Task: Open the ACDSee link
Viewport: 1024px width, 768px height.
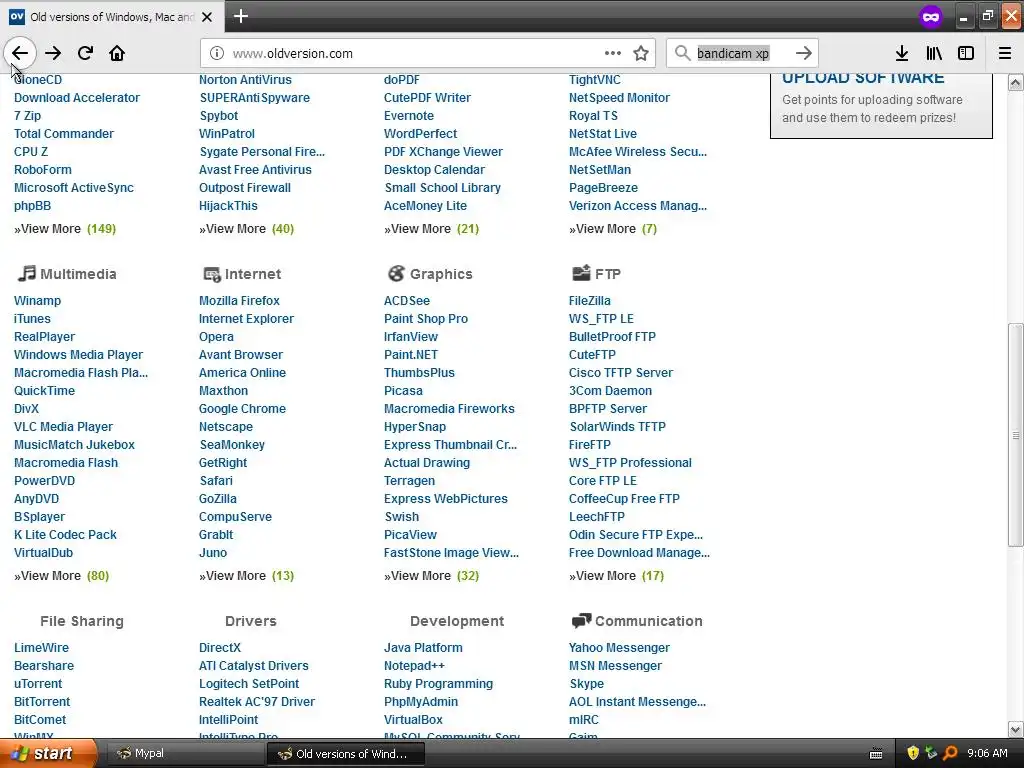Action: tap(406, 300)
